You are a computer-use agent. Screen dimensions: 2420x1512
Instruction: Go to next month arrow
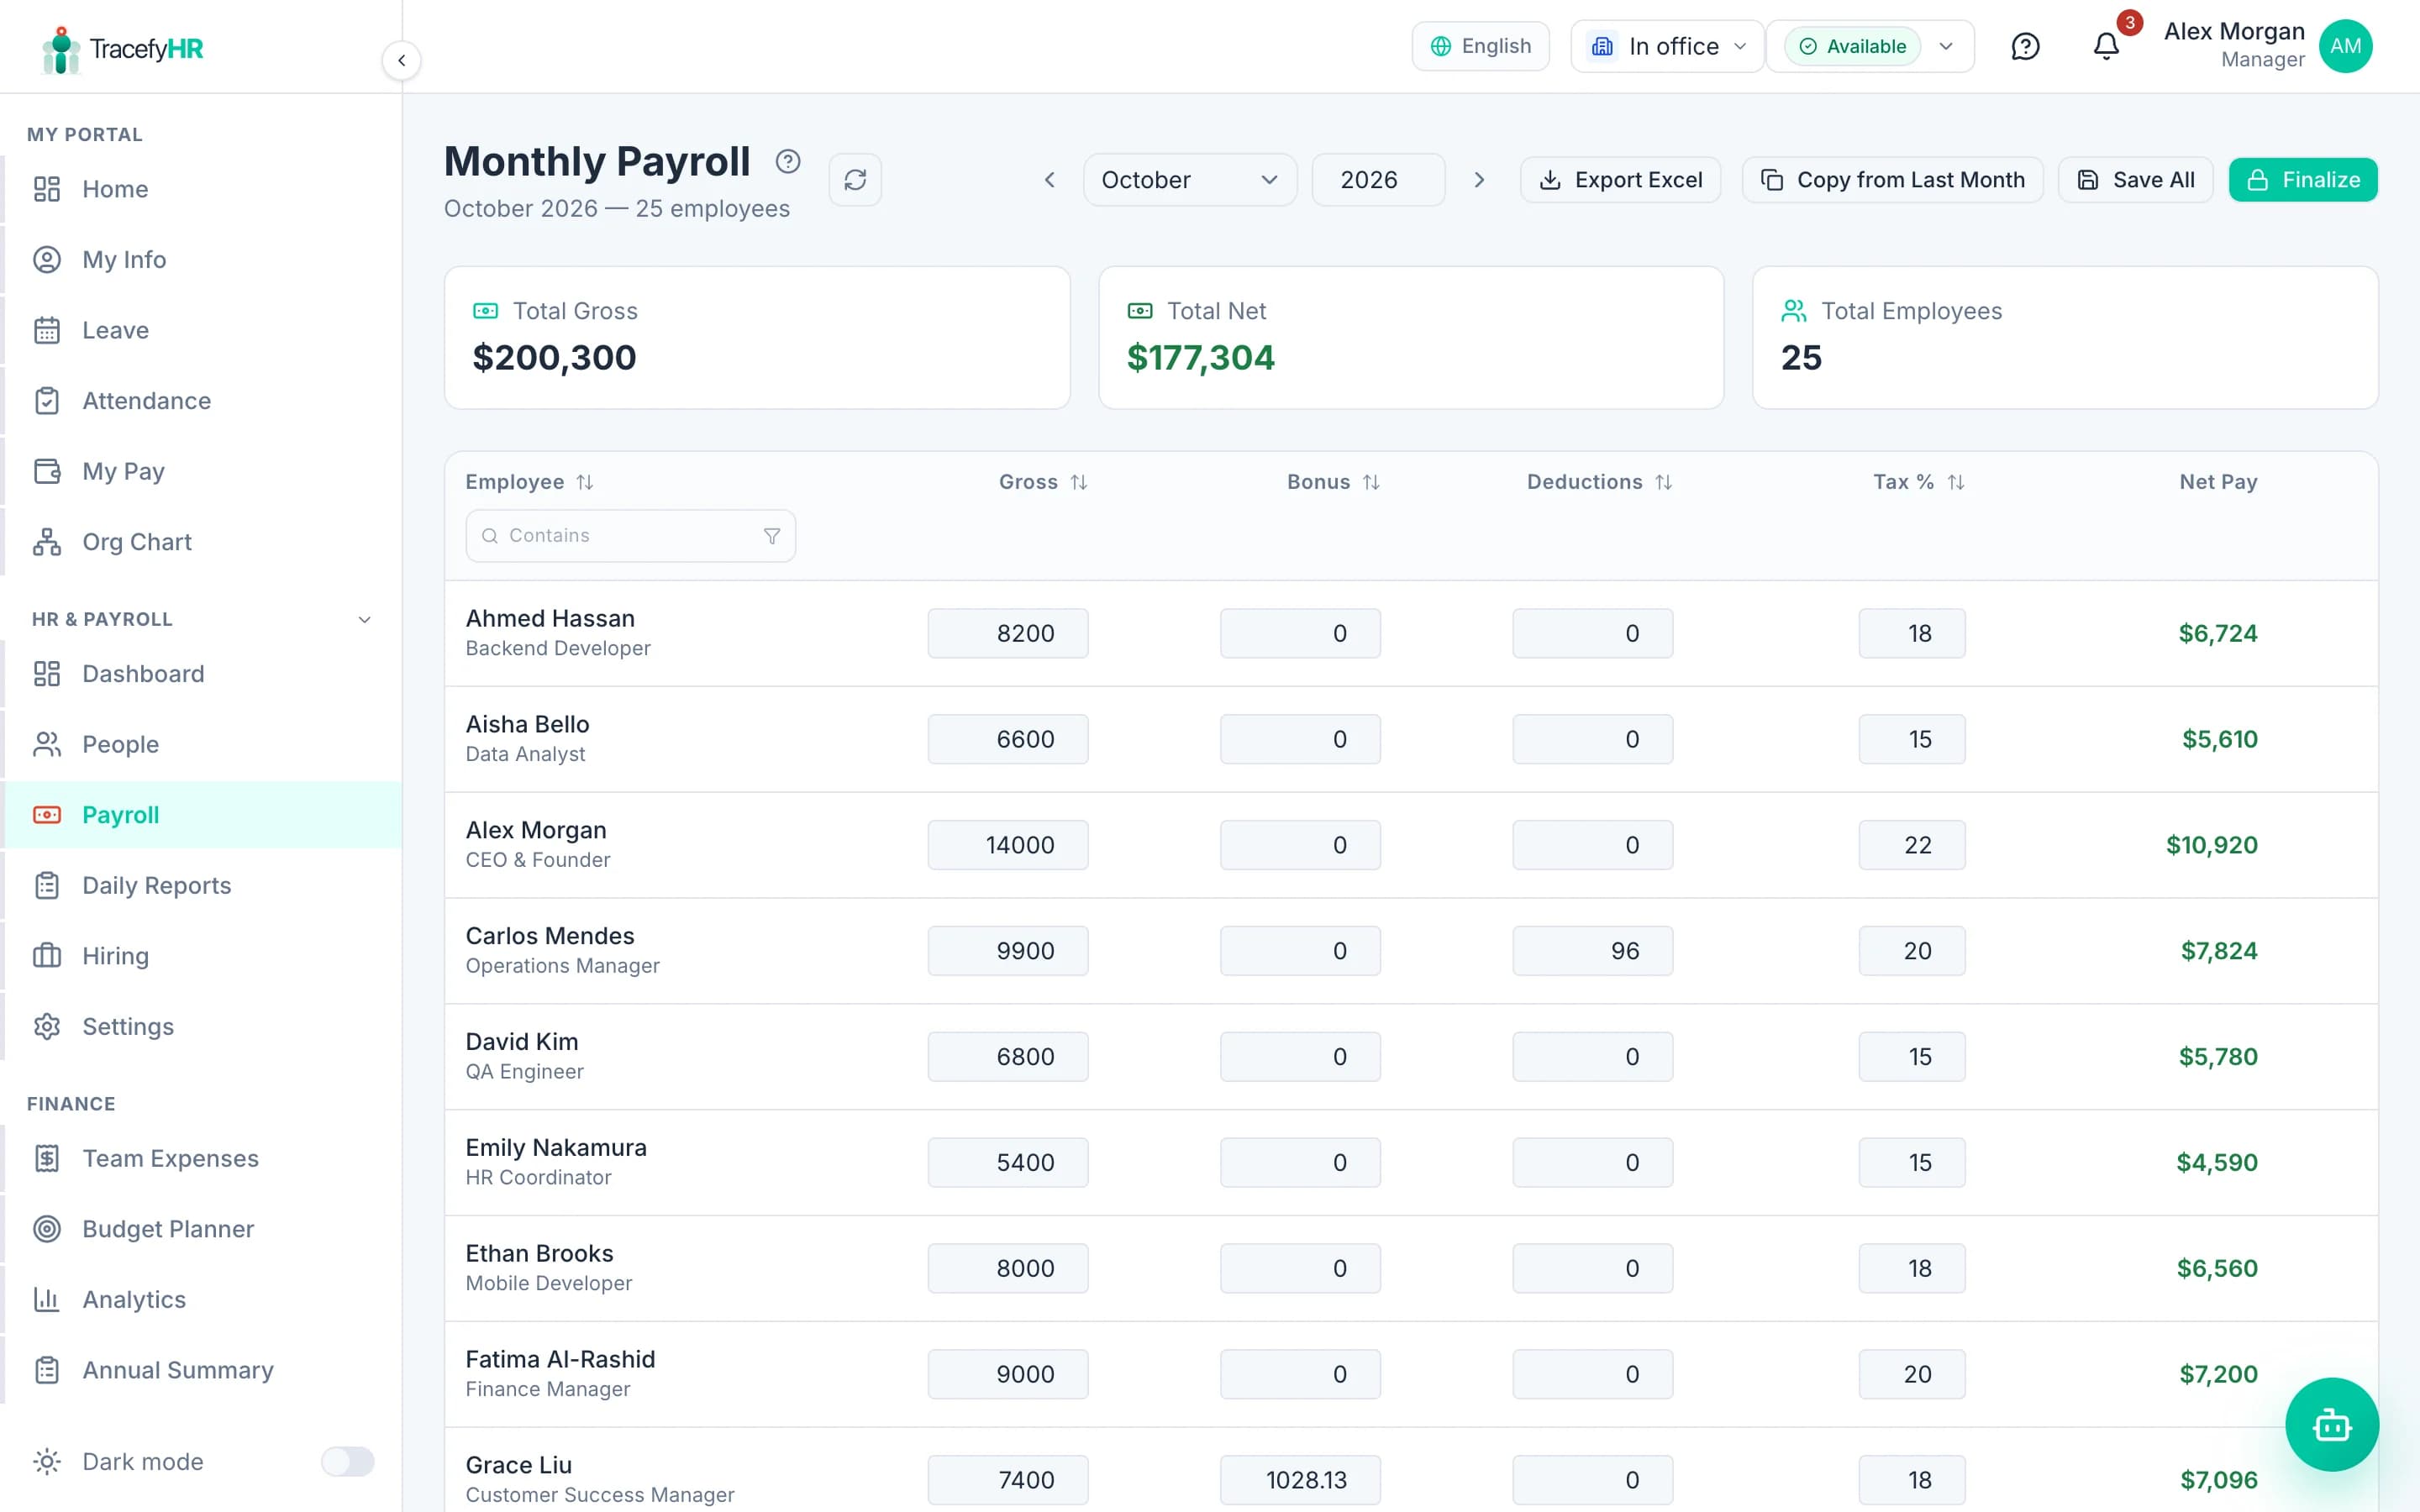[1479, 180]
